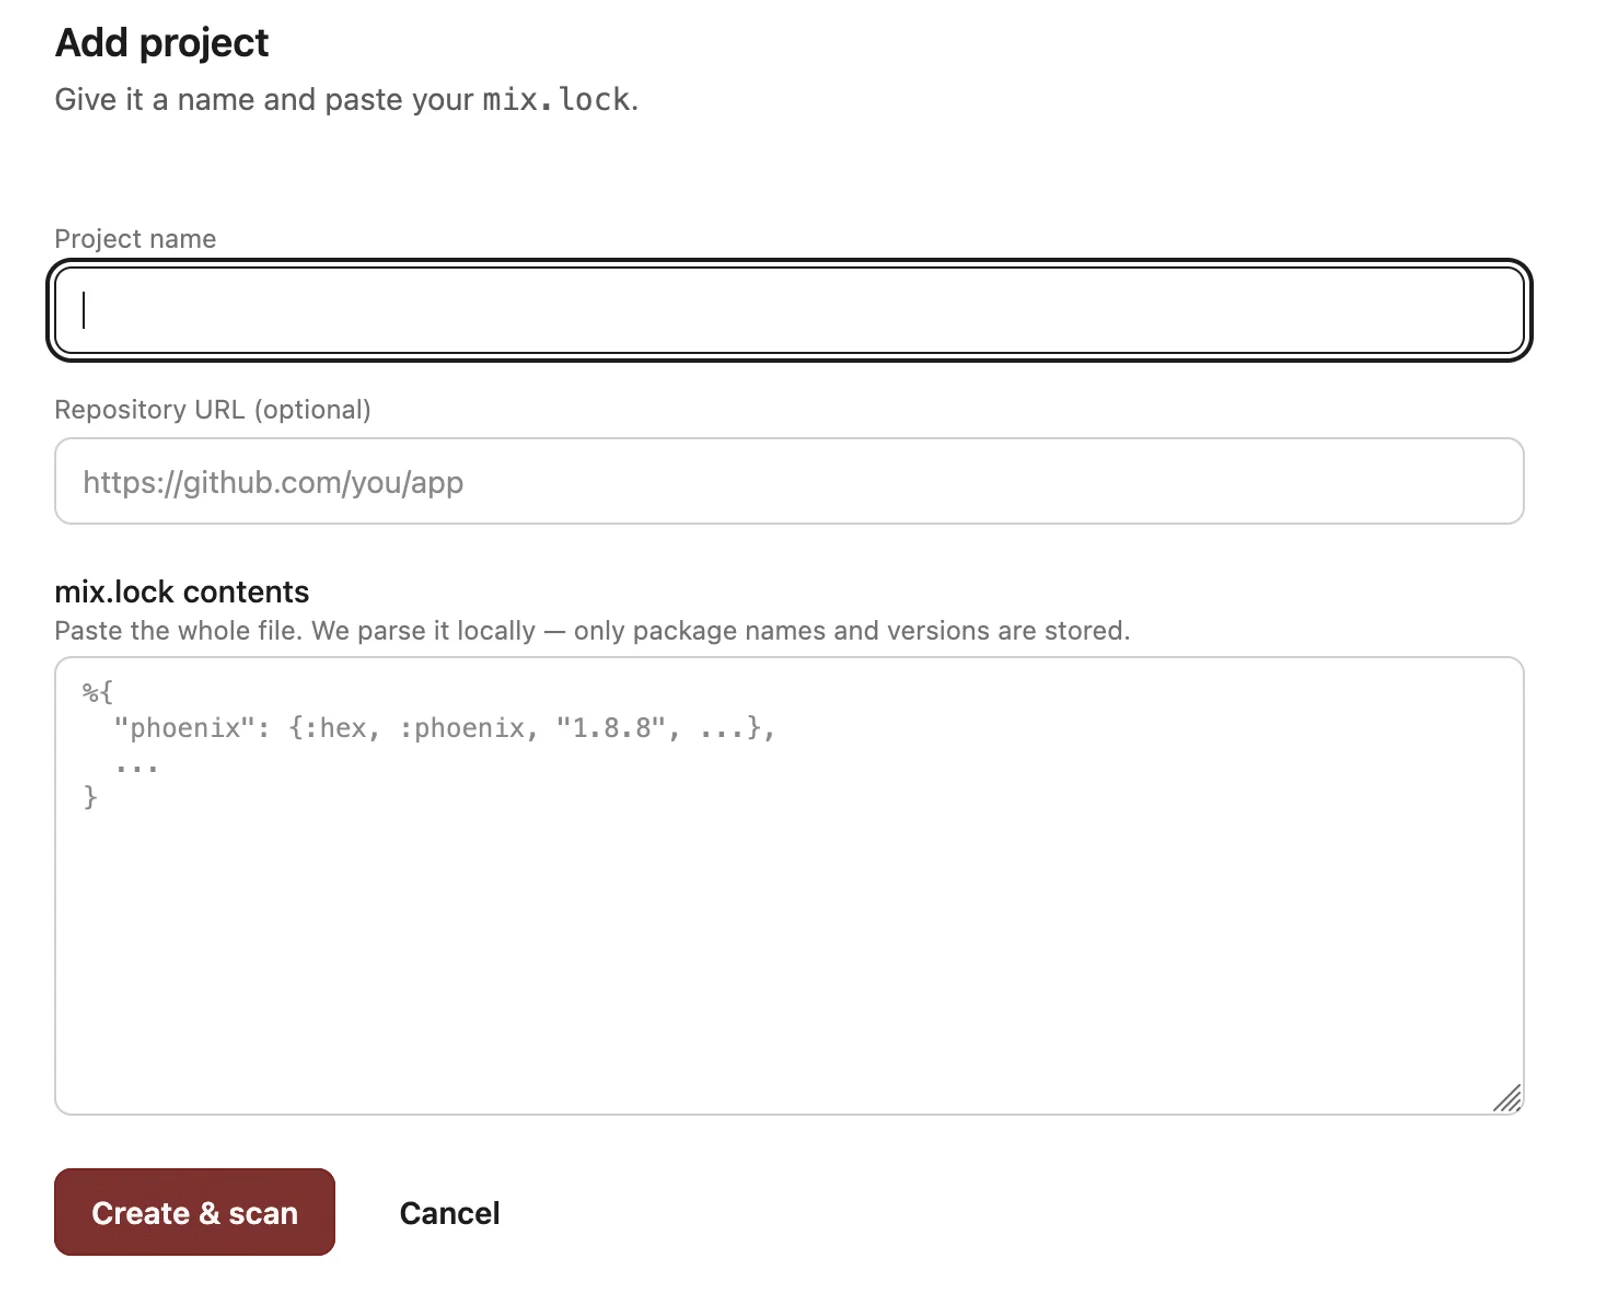Click the phoenix placeholder line in textarea
The width and height of the screenshot is (1600, 1302).
pyautogui.click(x=445, y=728)
